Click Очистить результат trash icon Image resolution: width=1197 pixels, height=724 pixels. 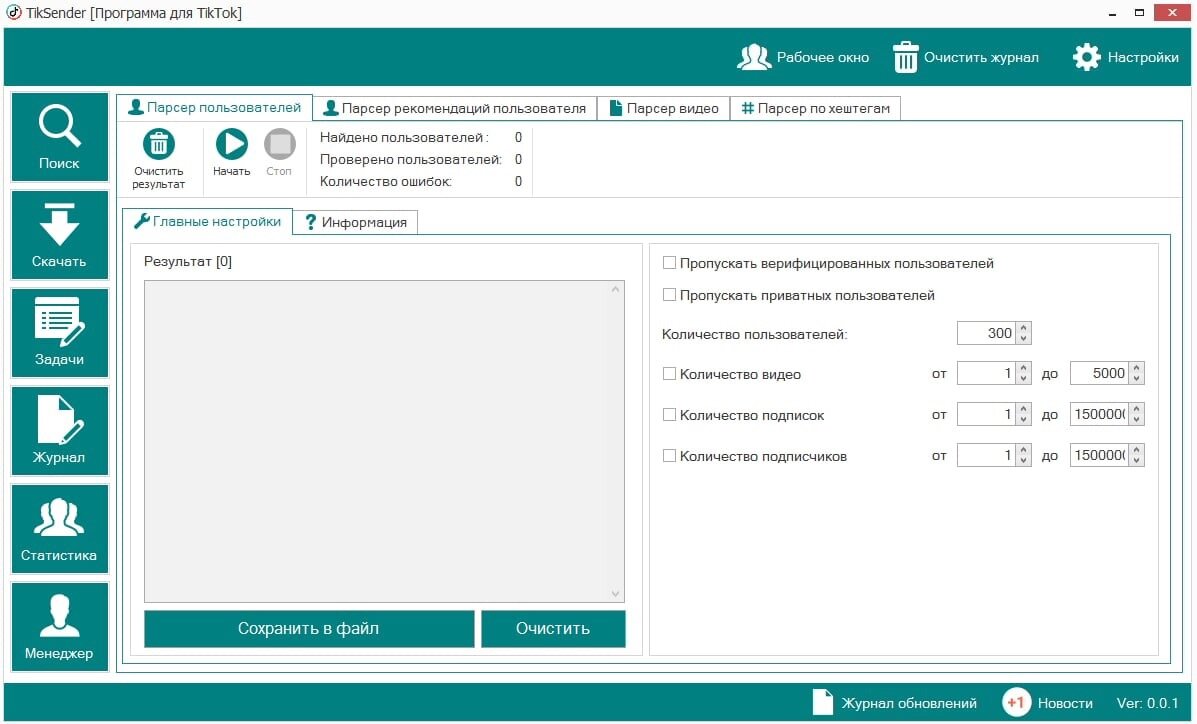coord(159,144)
